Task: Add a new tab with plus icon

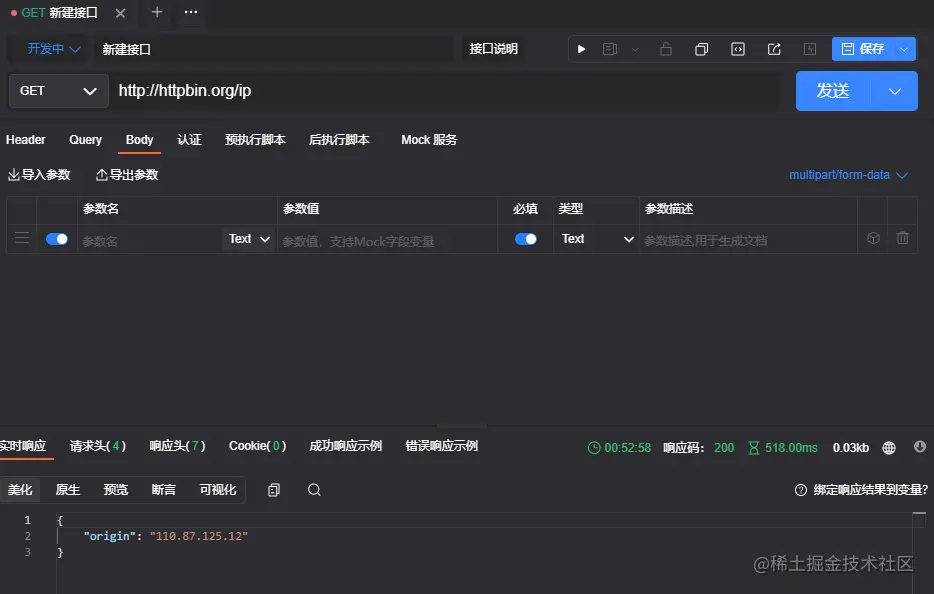Action: (x=157, y=12)
